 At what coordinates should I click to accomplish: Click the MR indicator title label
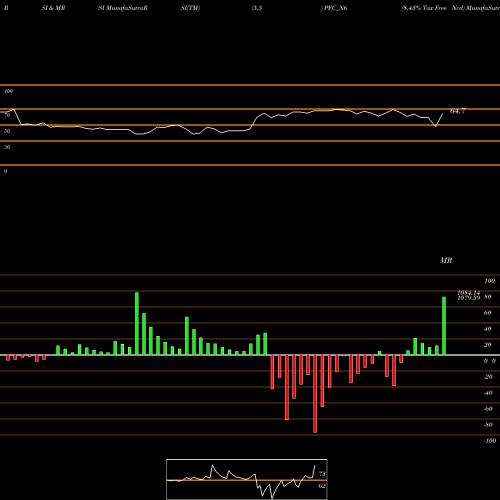pyautogui.click(x=446, y=260)
